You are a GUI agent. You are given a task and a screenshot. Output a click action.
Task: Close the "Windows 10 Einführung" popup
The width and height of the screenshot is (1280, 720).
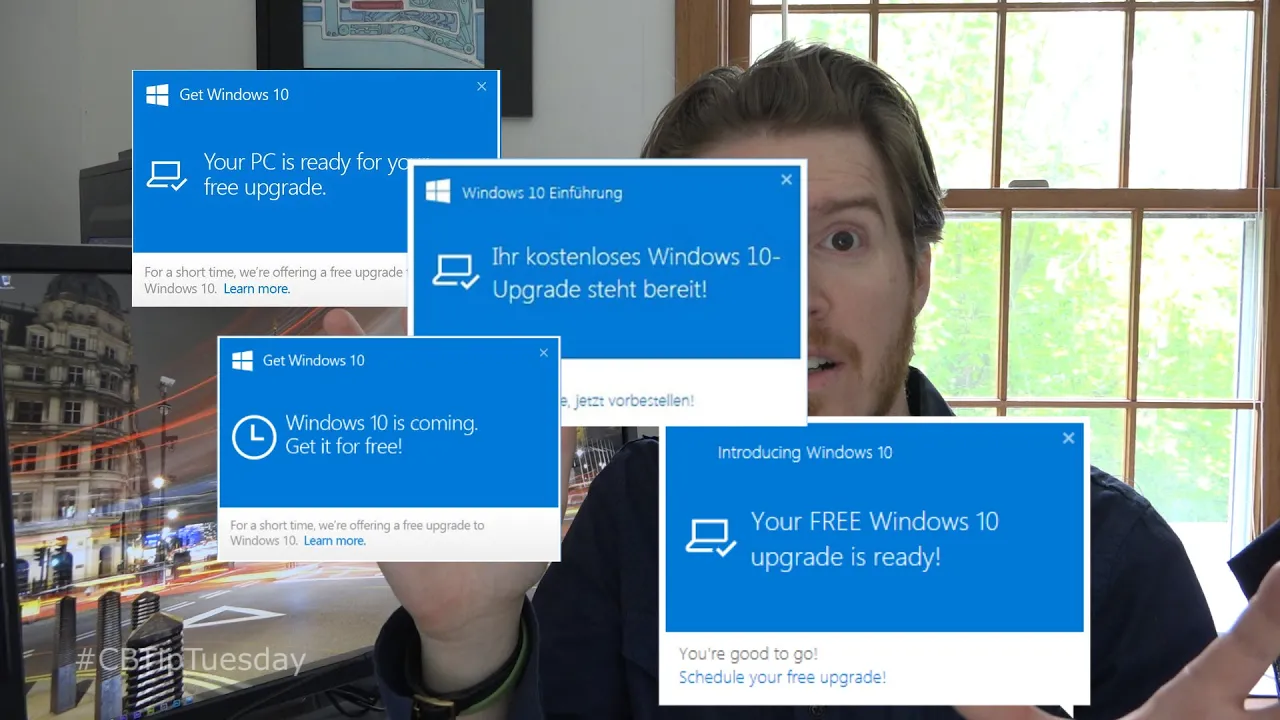coord(786,180)
